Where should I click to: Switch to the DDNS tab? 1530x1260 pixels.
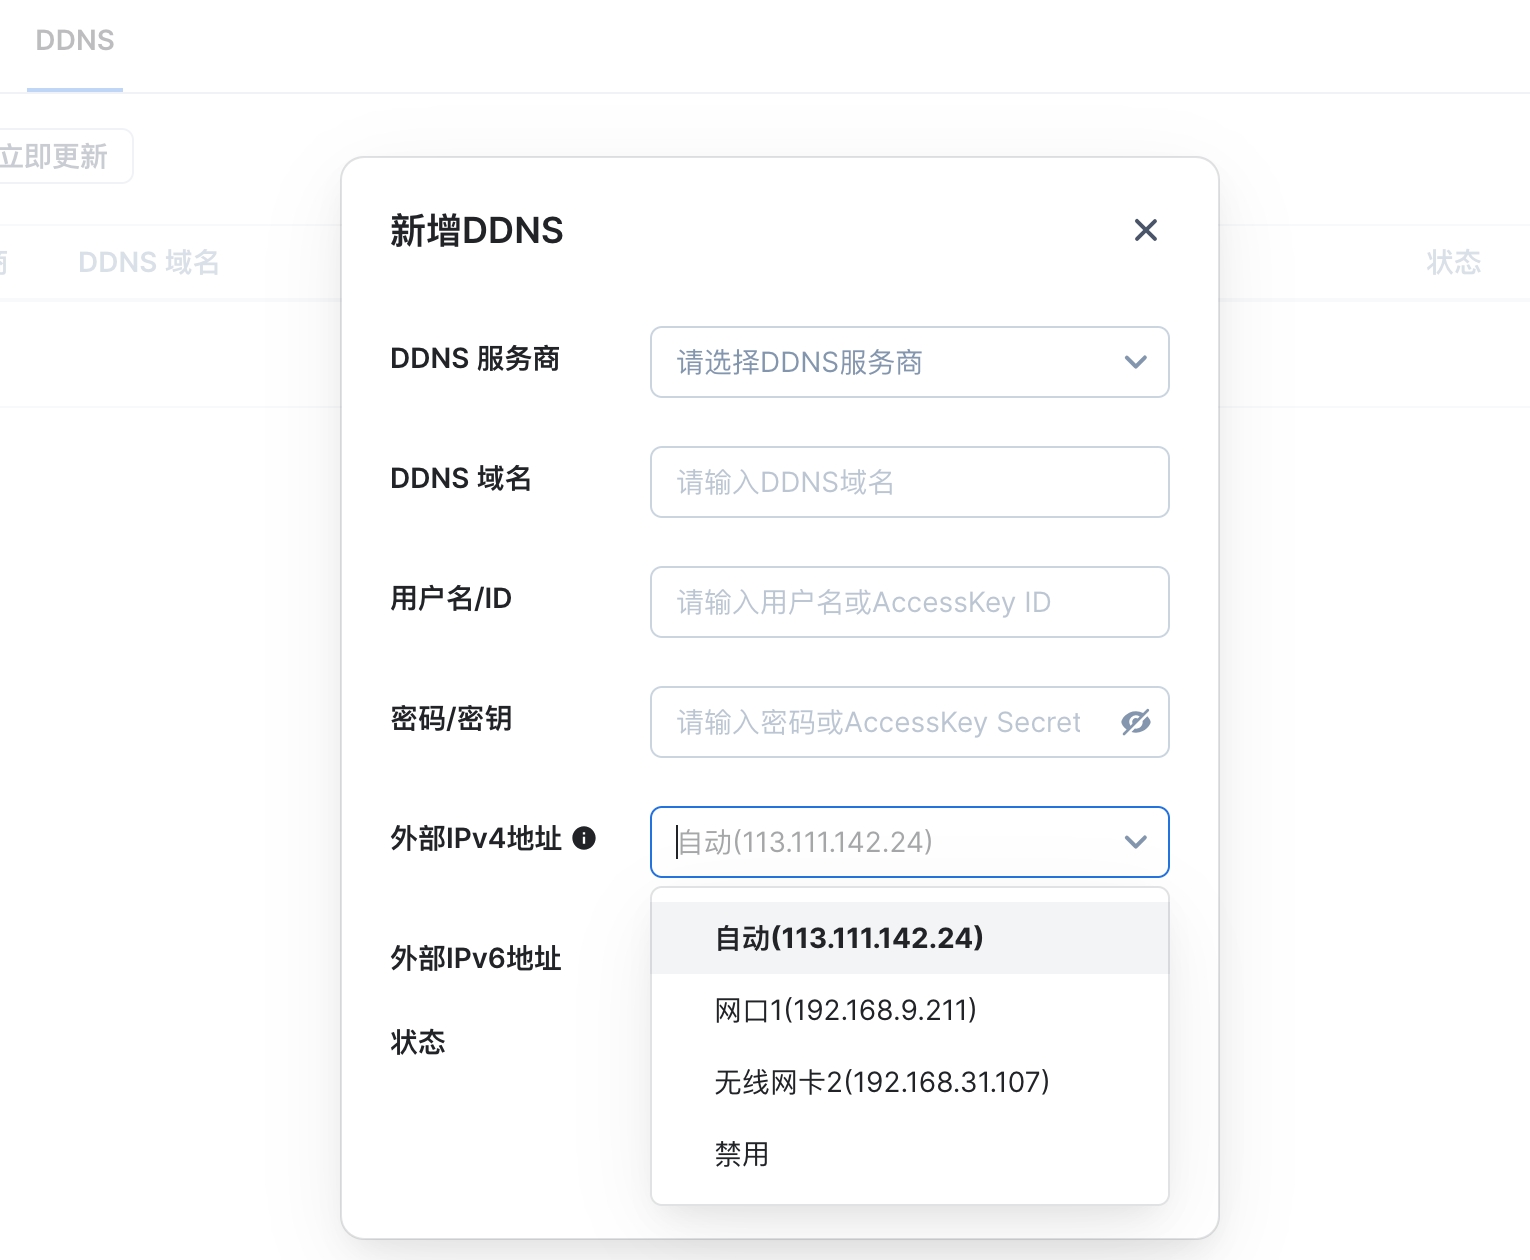tap(75, 41)
